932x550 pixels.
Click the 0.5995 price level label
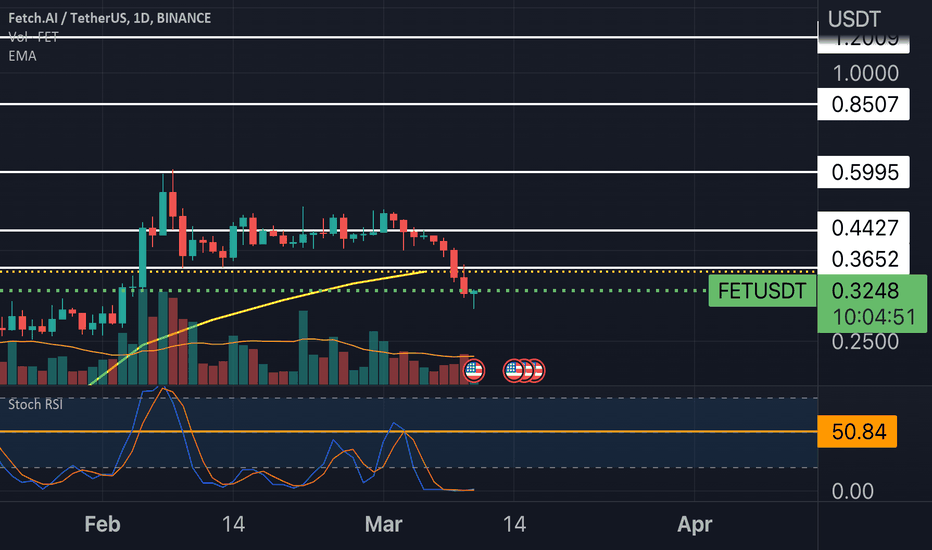tap(864, 172)
